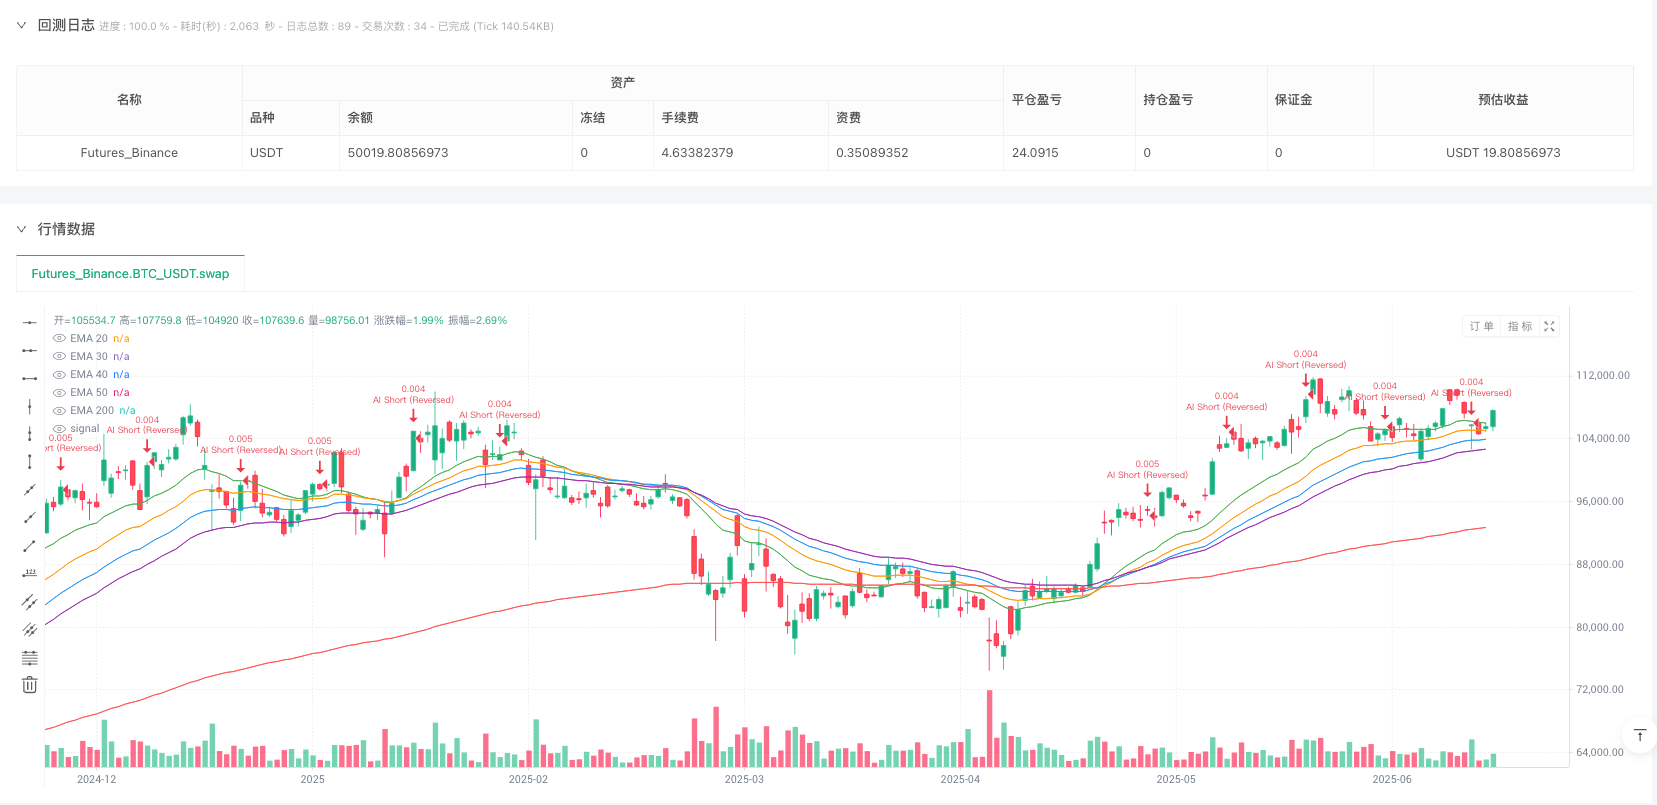Hide the EMA 20 indicator via eye icon
This screenshot has width=1657, height=805.
click(59, 339)
